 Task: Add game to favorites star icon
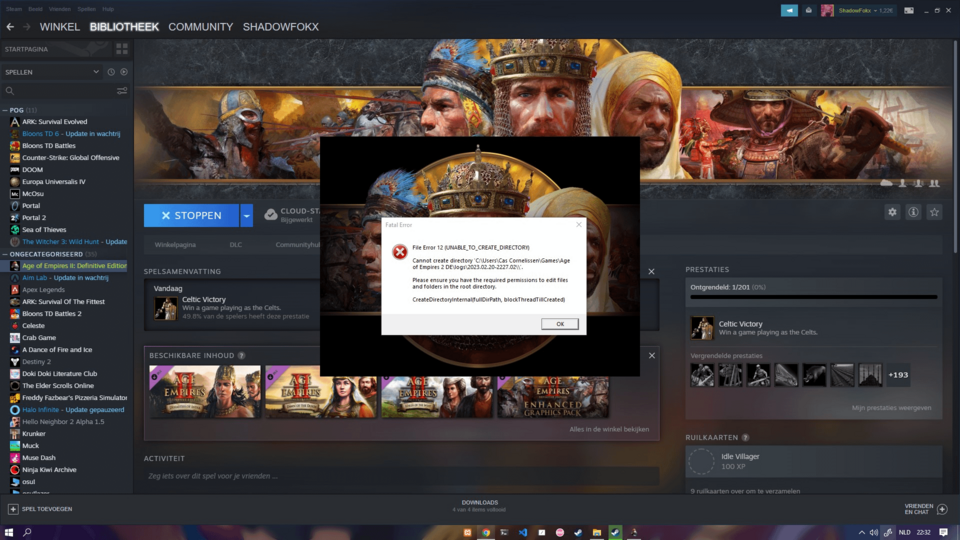[934, 212]
